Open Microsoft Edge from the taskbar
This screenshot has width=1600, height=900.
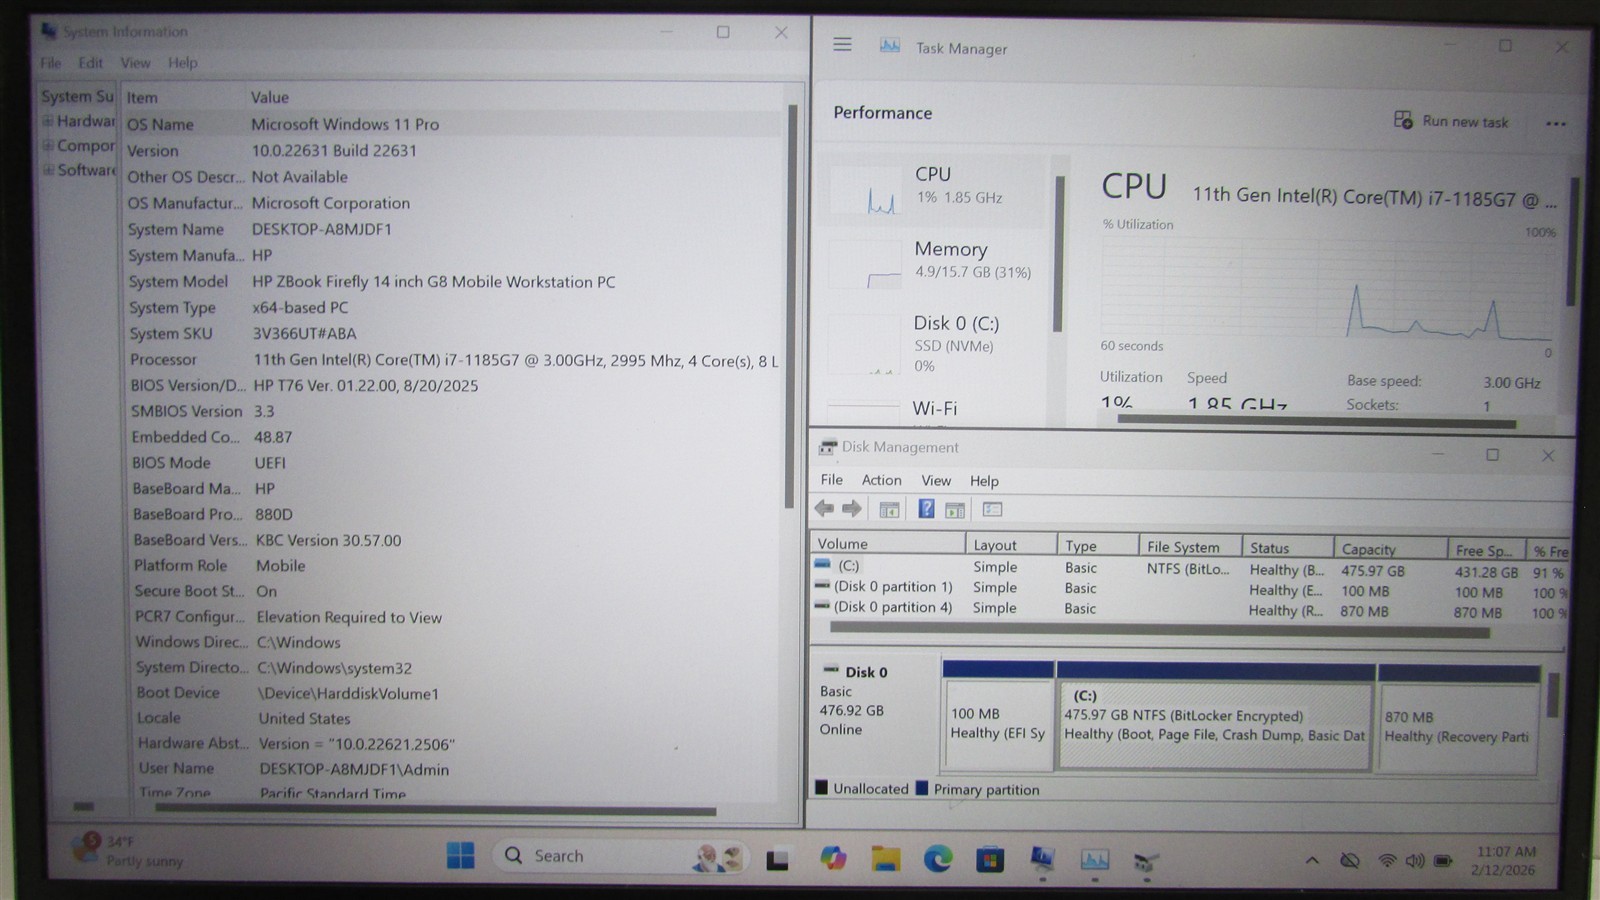tap(938, 858)
